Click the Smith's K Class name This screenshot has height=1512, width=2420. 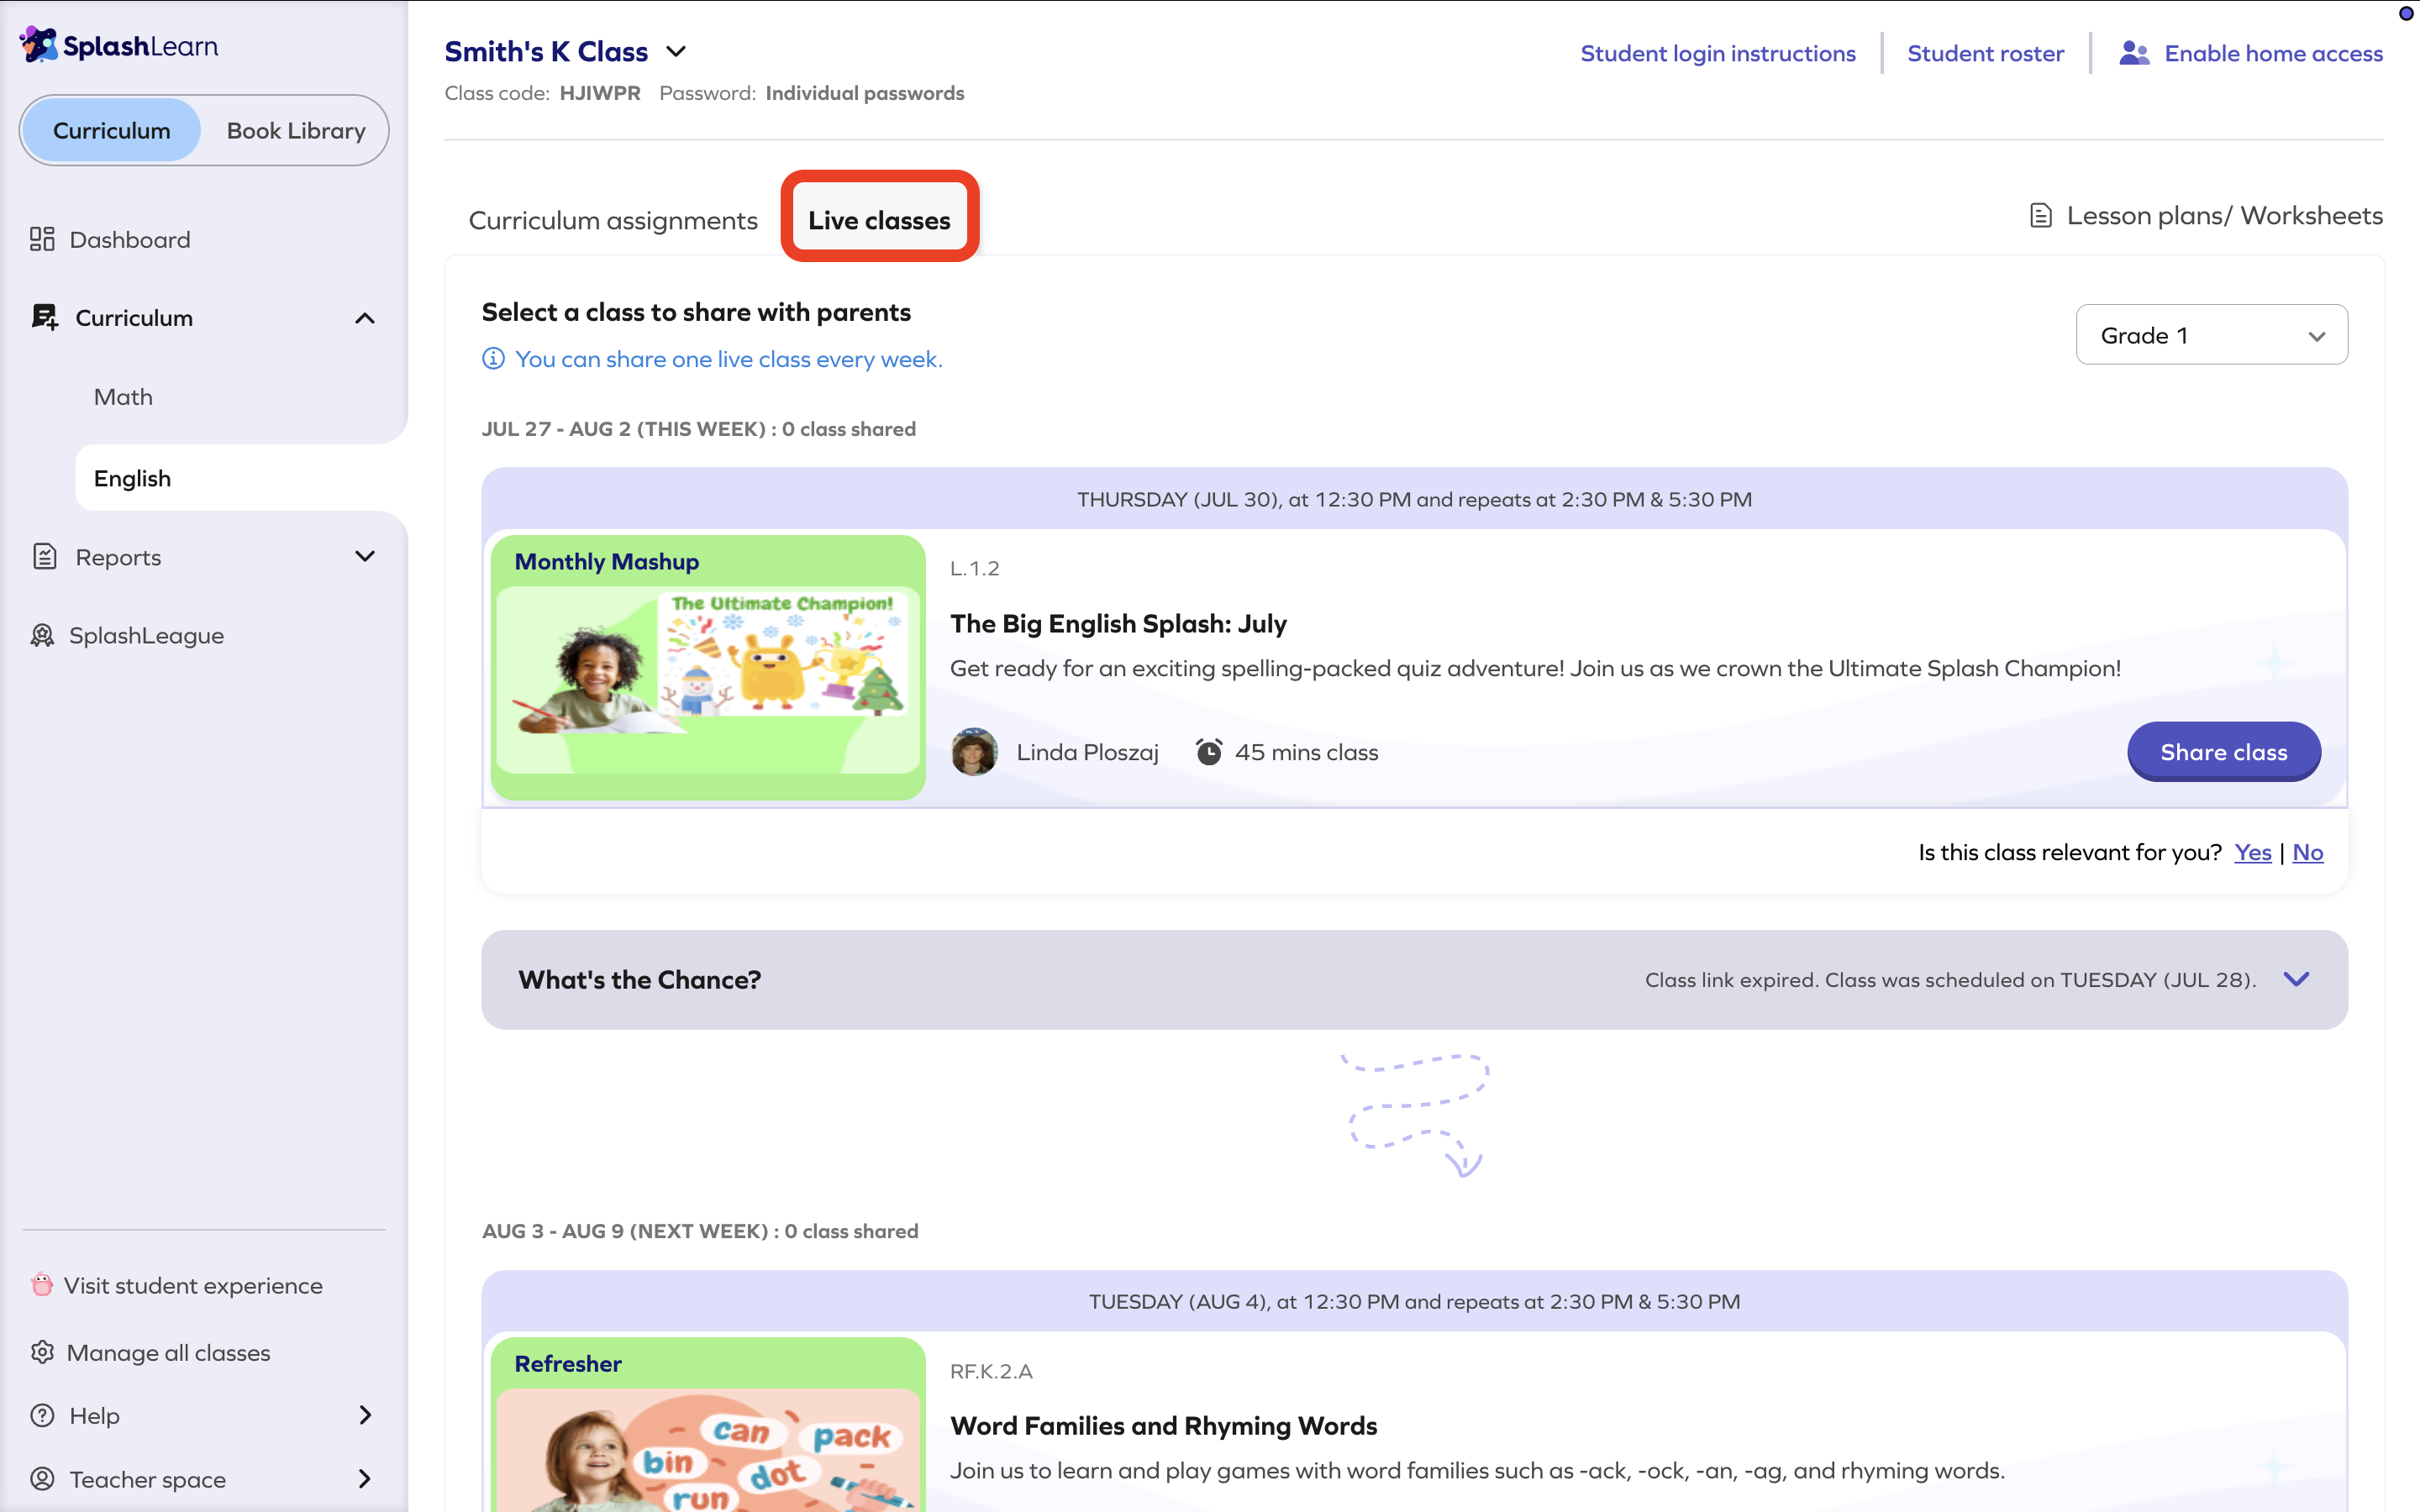click(546, 51)
